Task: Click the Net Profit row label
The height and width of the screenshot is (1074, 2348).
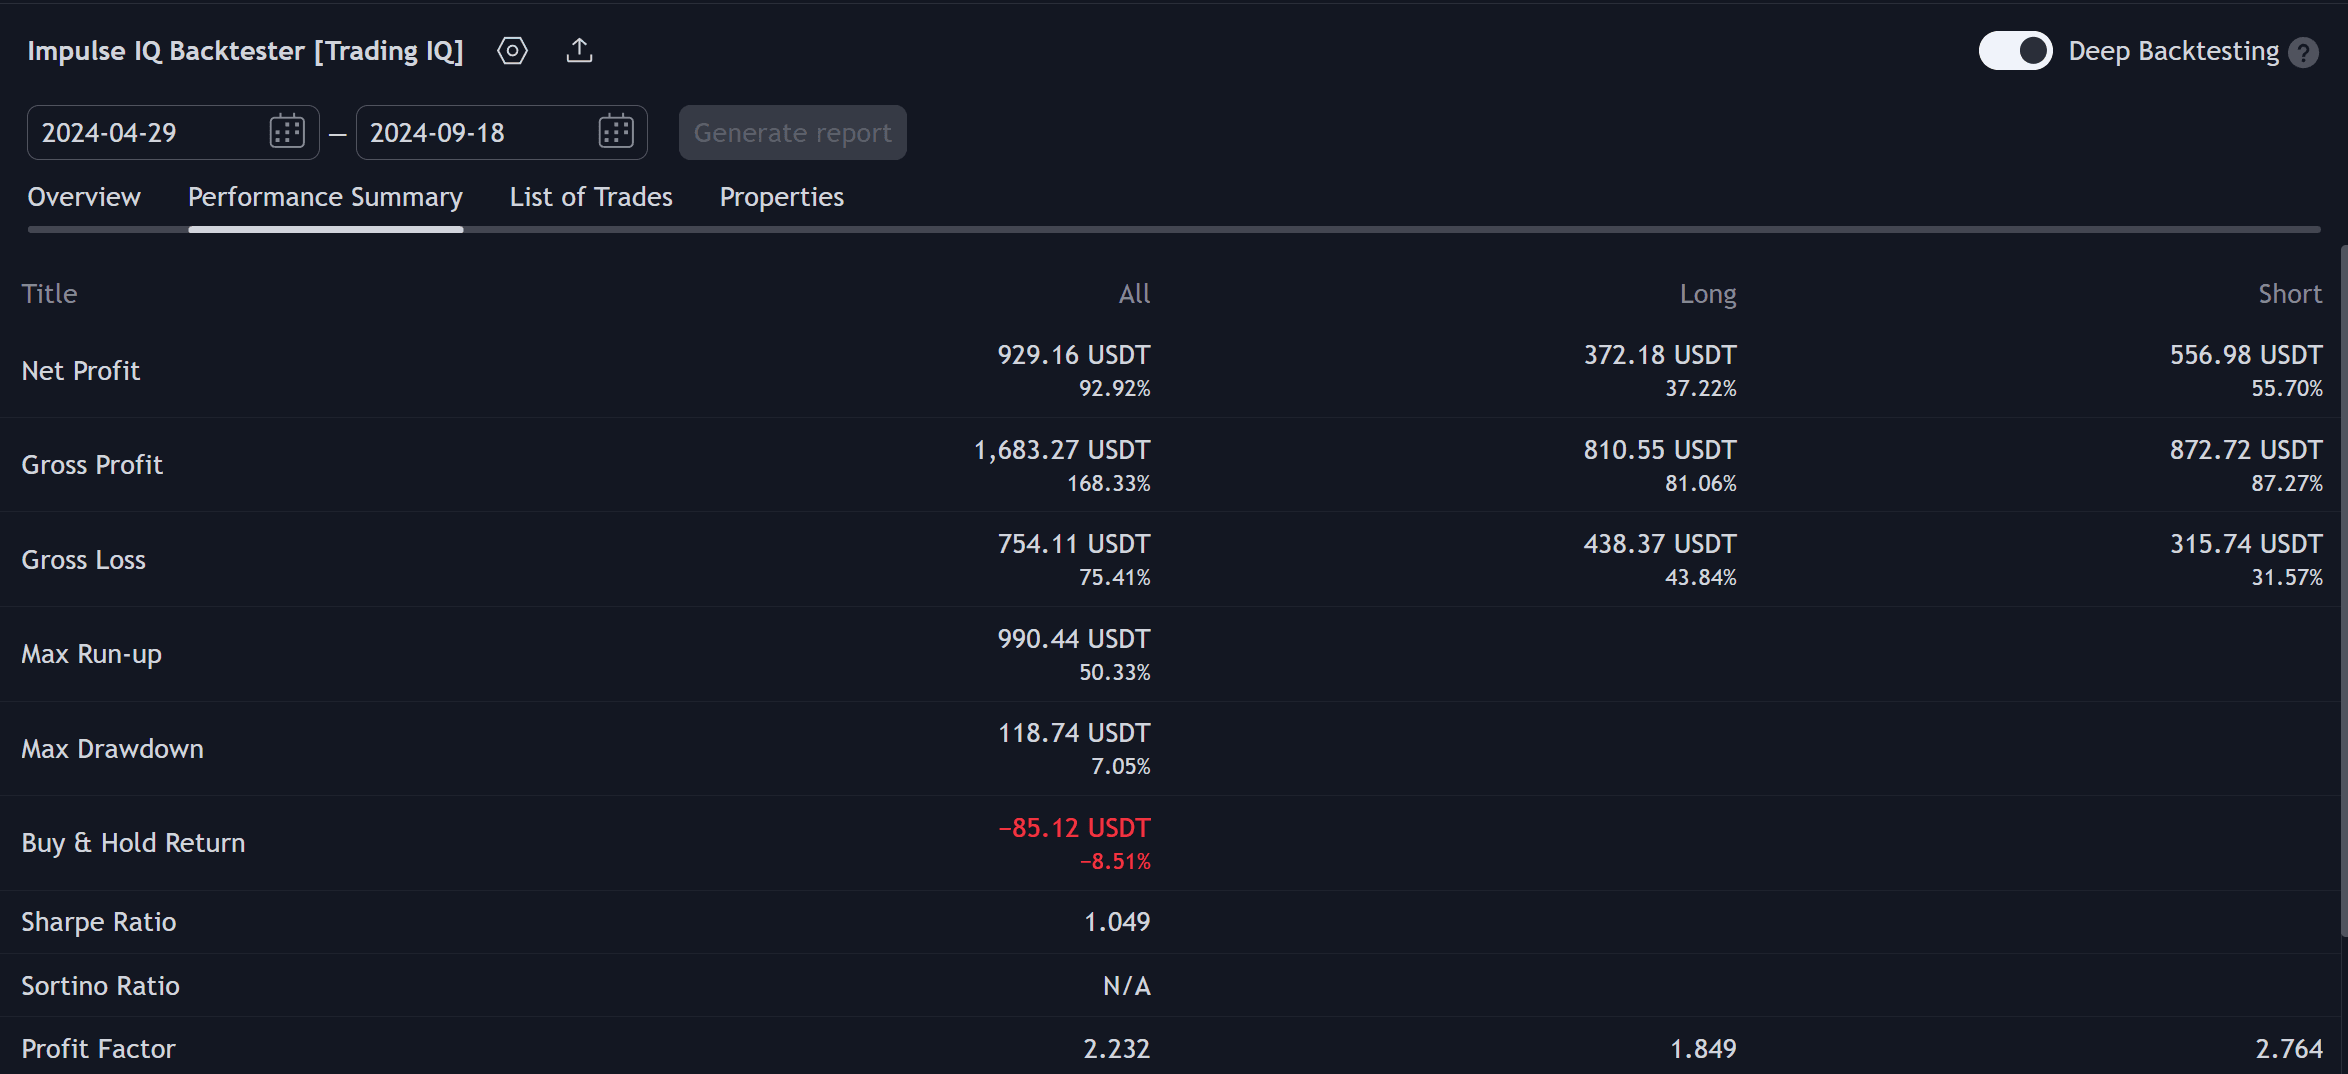Action: coord(81,371)
